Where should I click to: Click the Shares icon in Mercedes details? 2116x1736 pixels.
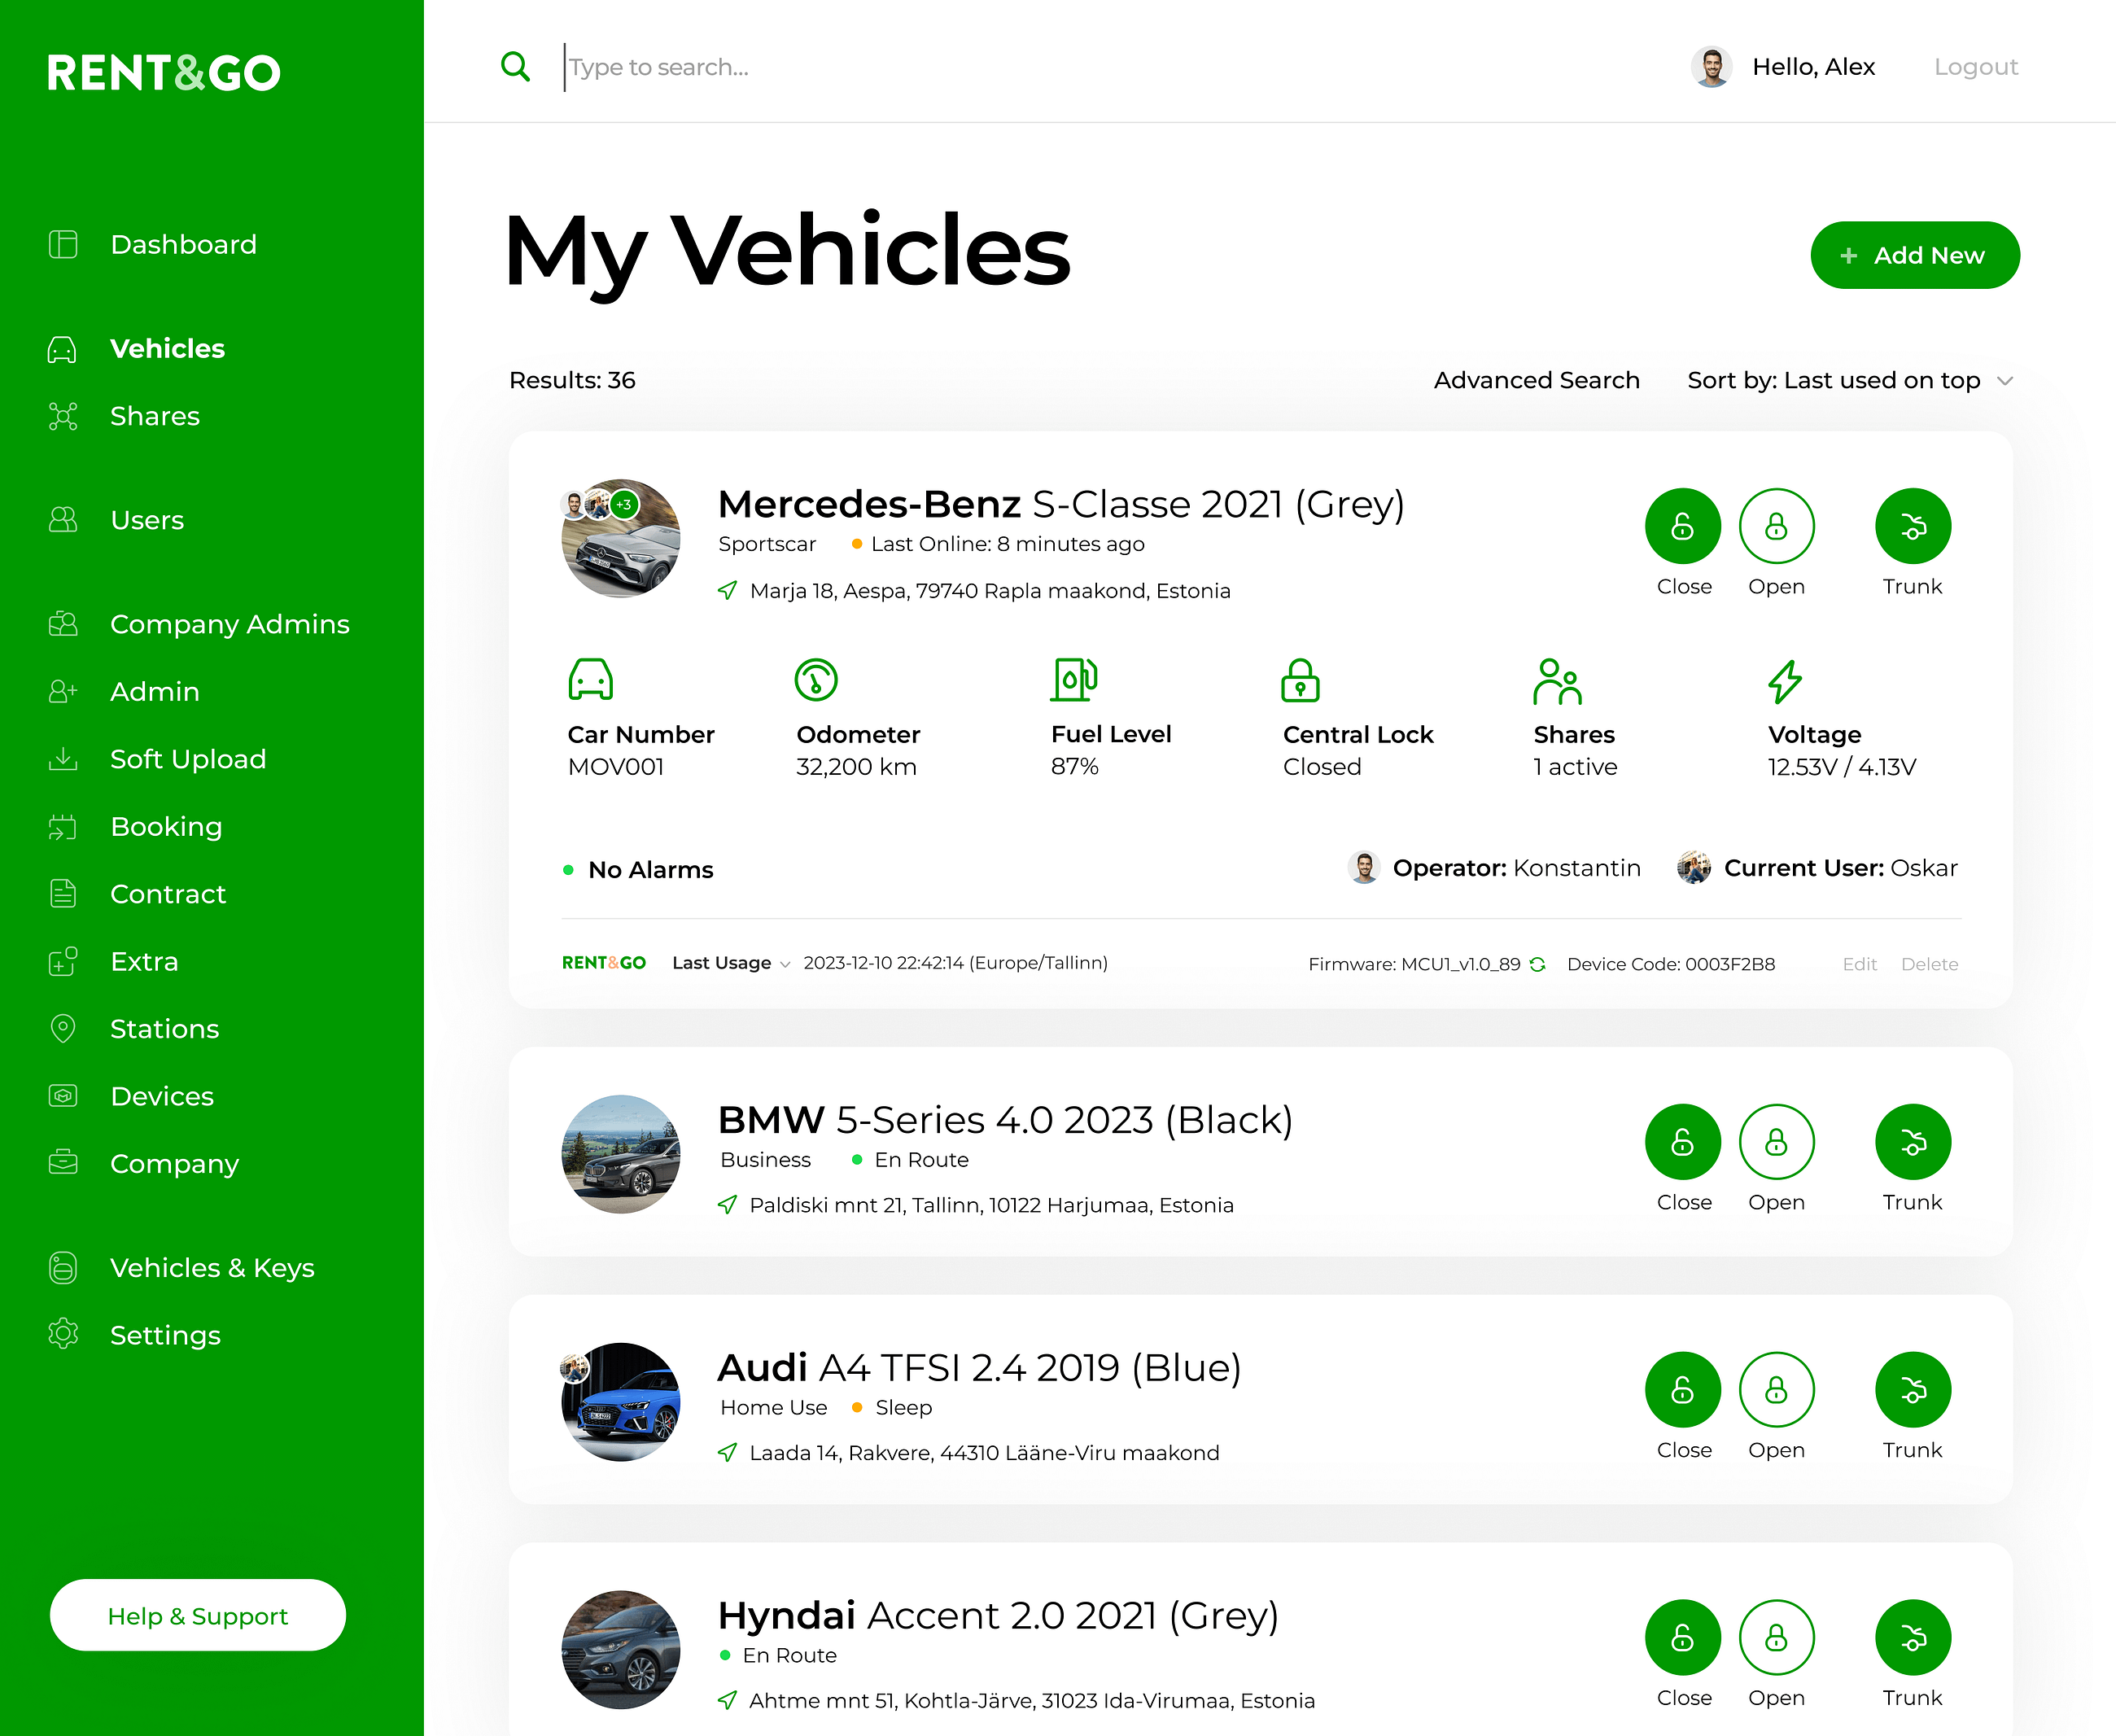click(1556, 681)
